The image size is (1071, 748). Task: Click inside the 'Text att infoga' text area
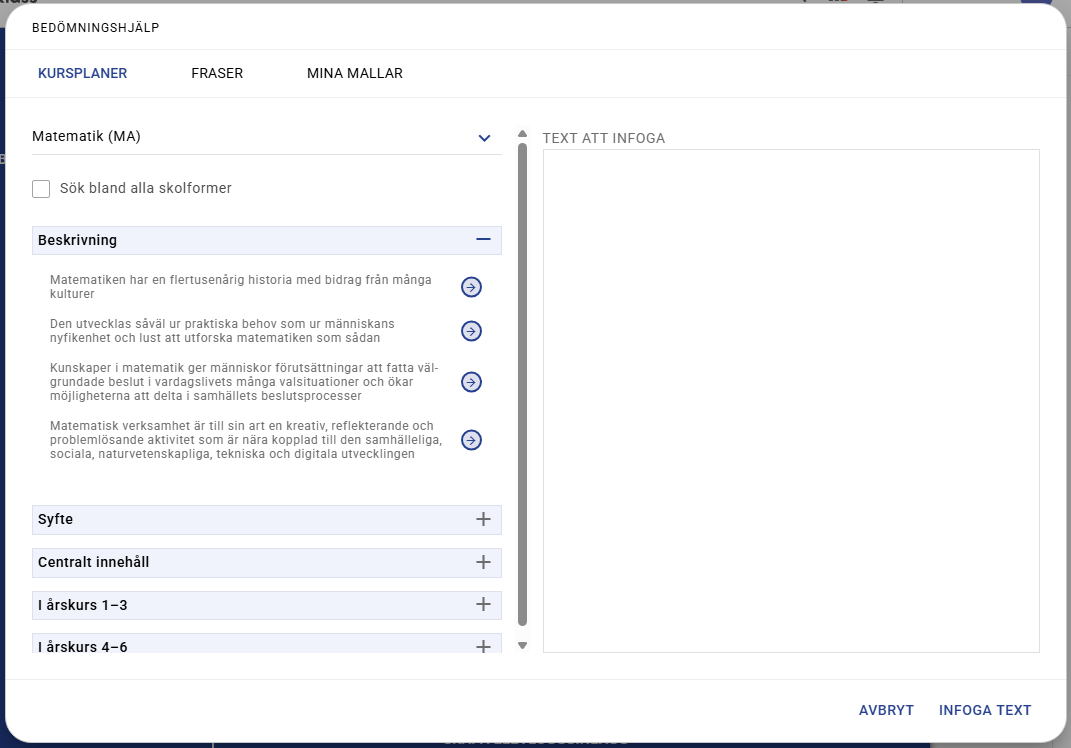pos(791,401)
